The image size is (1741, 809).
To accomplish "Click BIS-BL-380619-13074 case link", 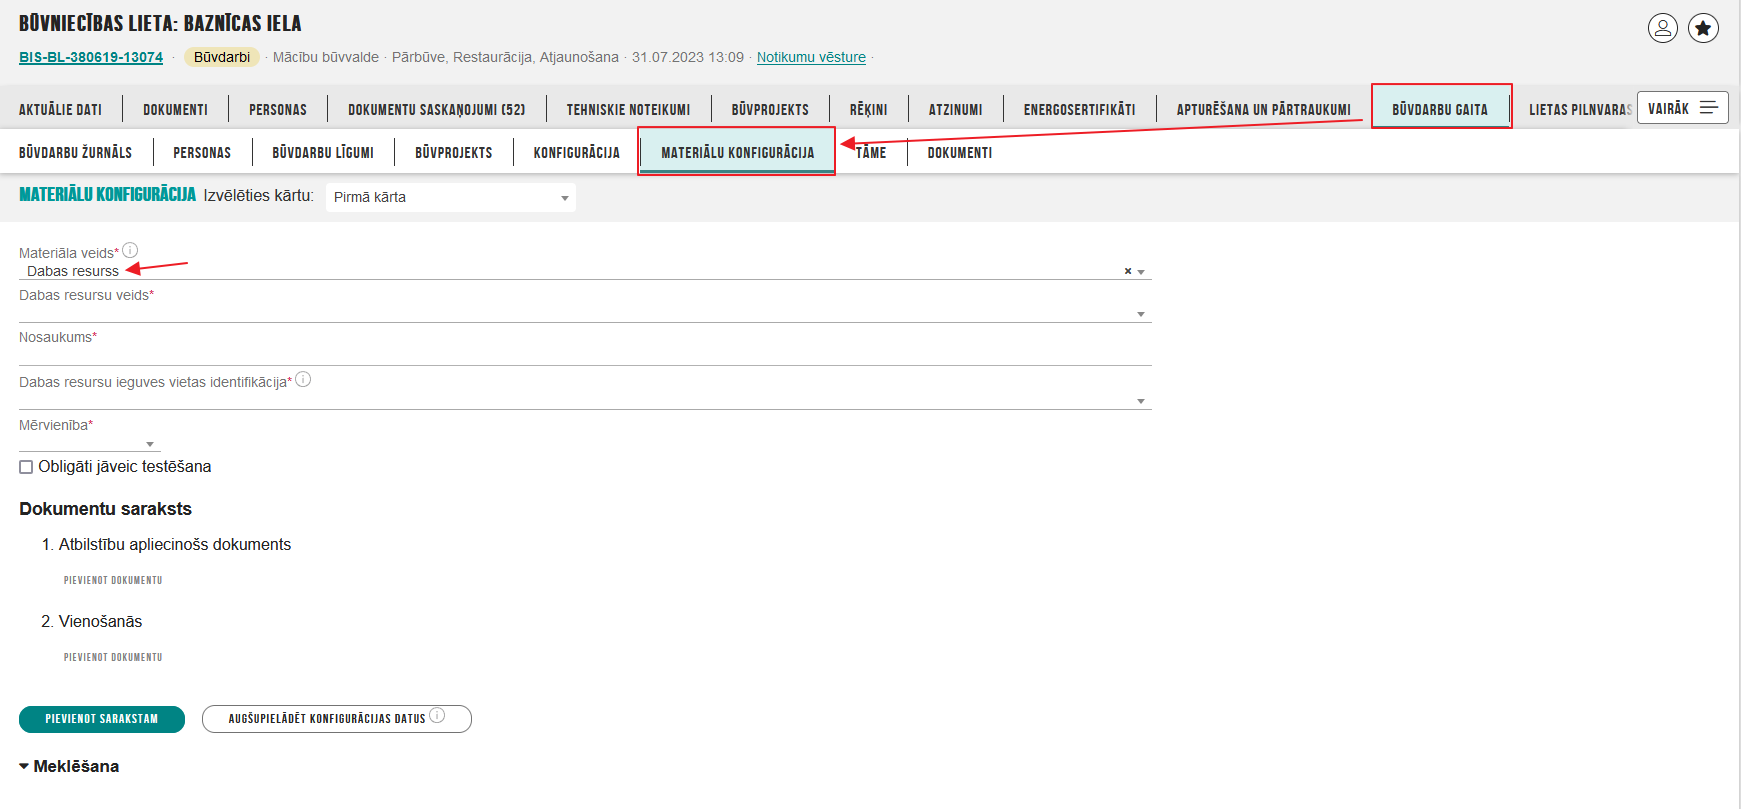I will (91, 57).
